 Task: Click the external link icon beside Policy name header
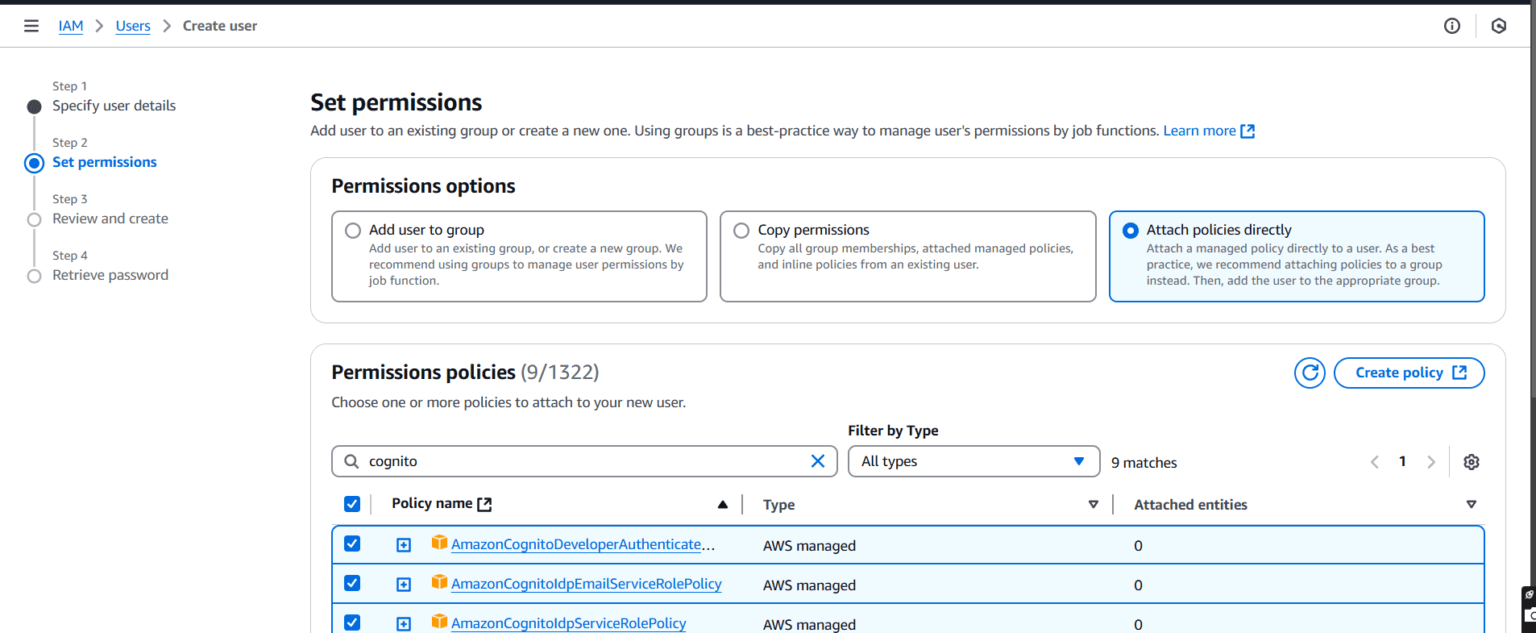(485, 503)
